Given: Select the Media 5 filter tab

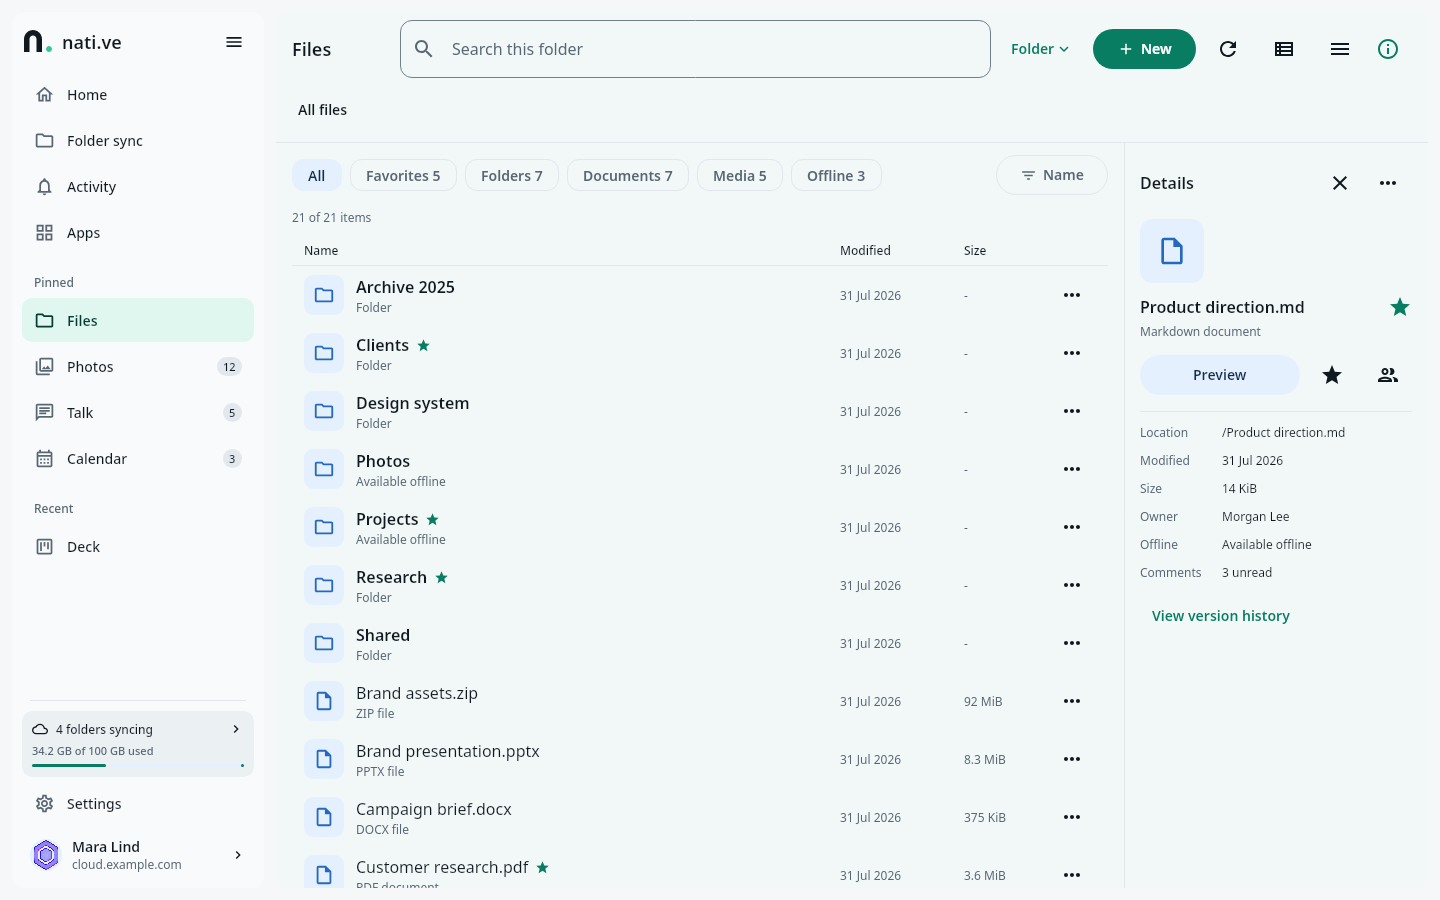Looking at the screenshot, I should [740, 176].
